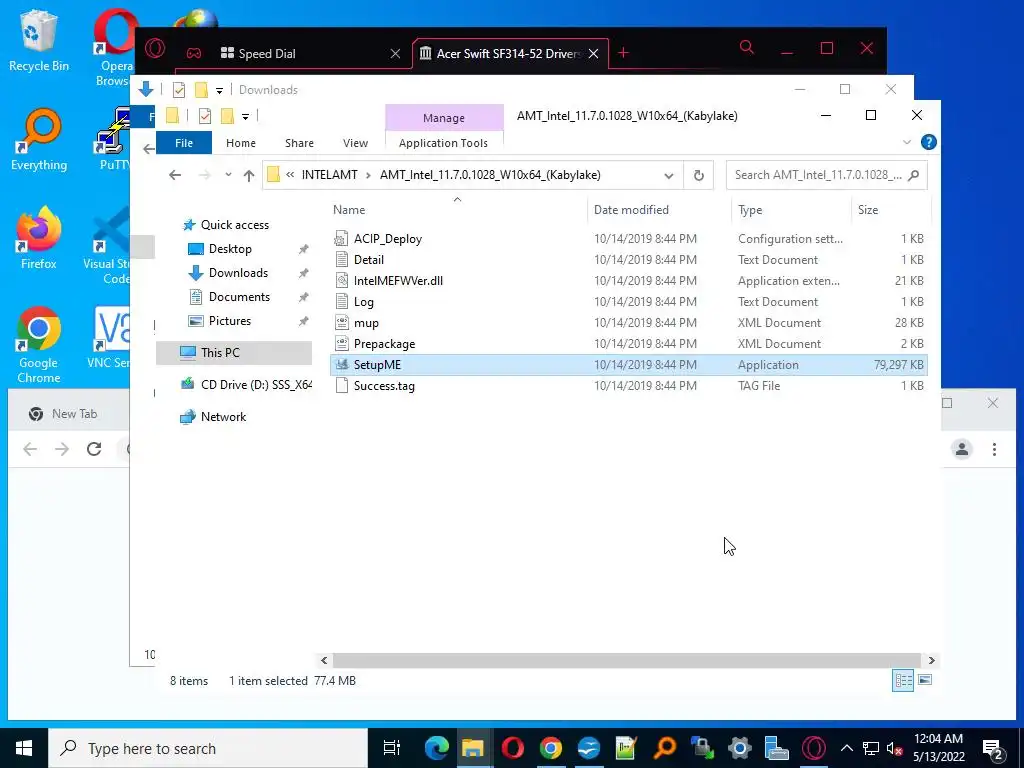Click search icon in Opera title bar
The image size is (1024, 768).
click(746, 47)
